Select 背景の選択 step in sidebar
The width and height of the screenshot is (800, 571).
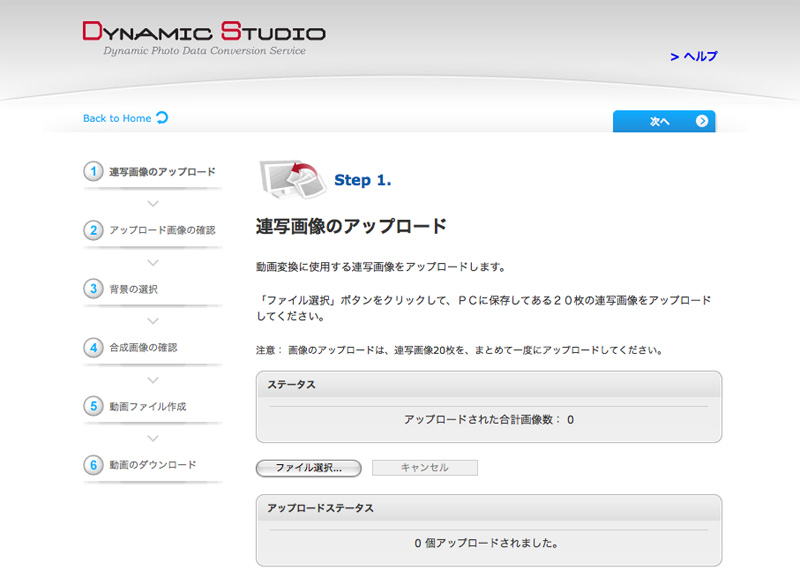click(134, 289)
